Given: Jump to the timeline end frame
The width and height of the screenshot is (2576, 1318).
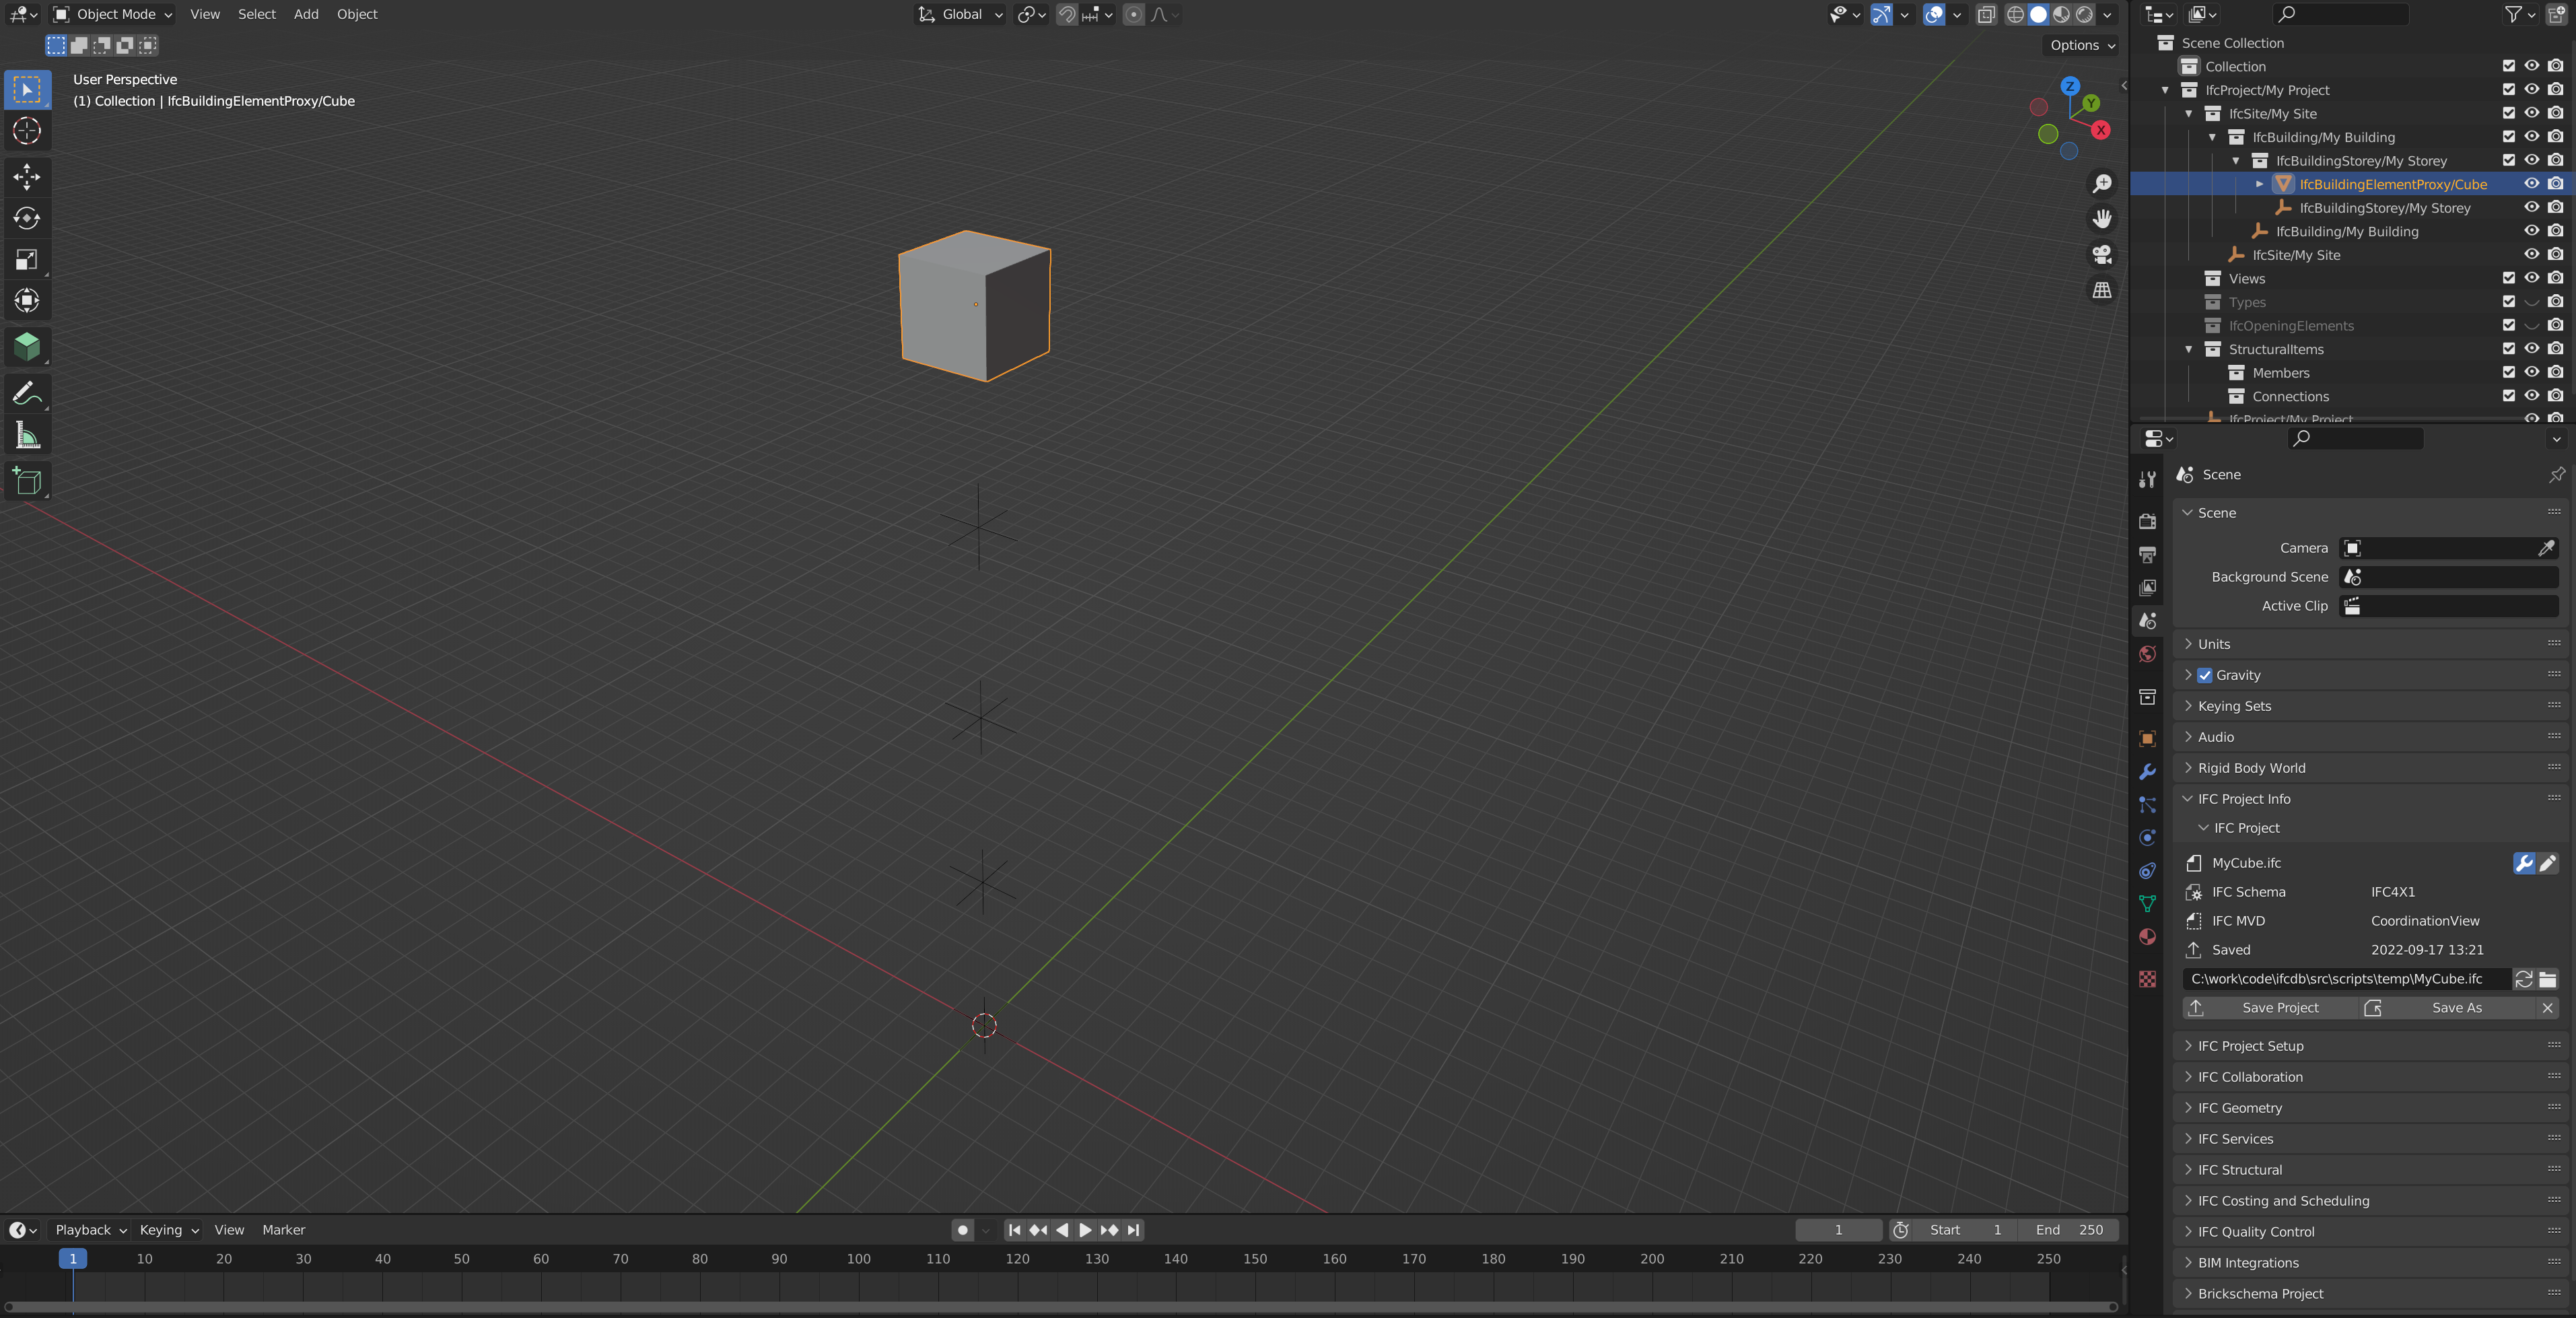Looking at the screenshot, I should pos(1133,1230).
